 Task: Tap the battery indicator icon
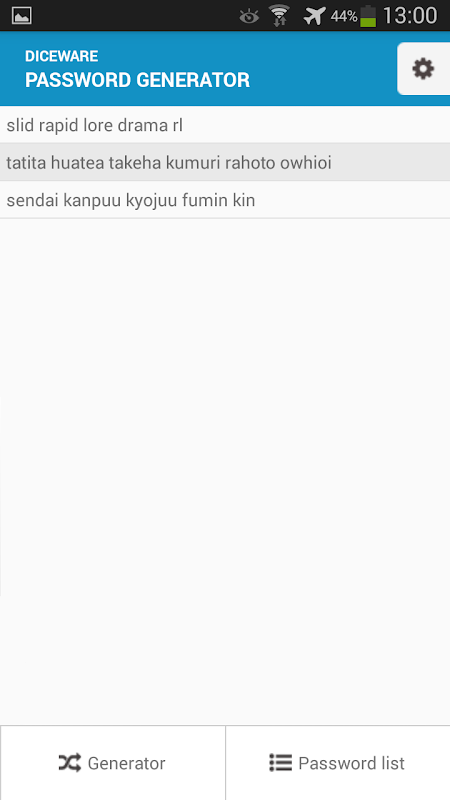368,16
